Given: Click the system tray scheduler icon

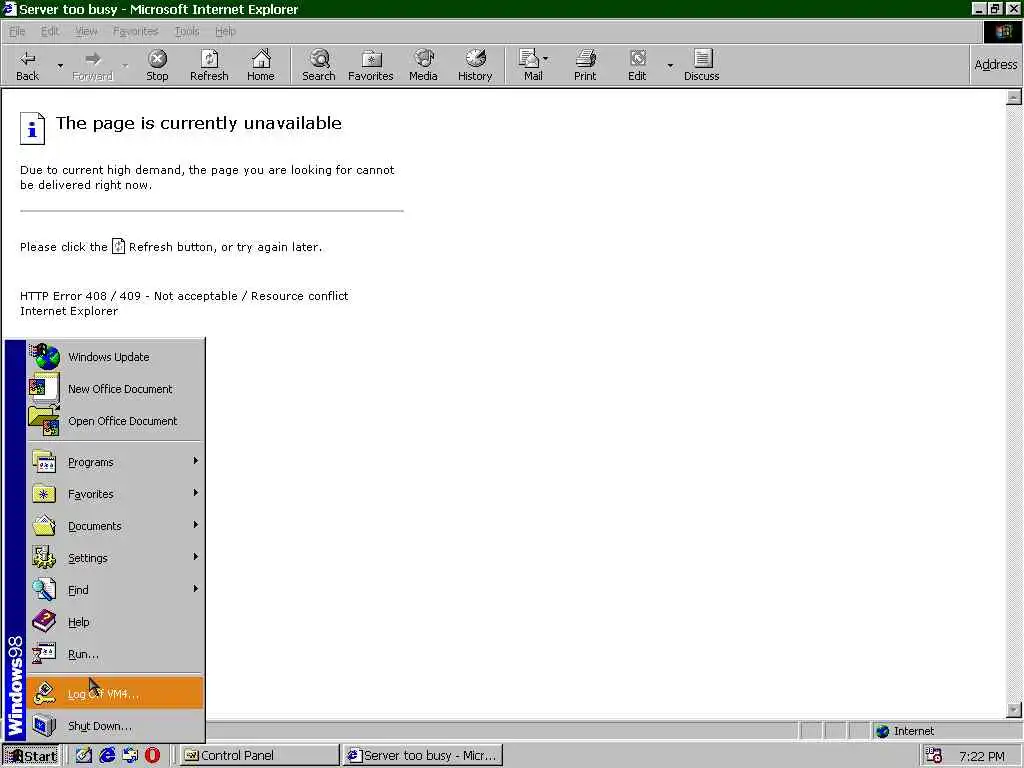Looking at the screenshot, I should [934, 756].
